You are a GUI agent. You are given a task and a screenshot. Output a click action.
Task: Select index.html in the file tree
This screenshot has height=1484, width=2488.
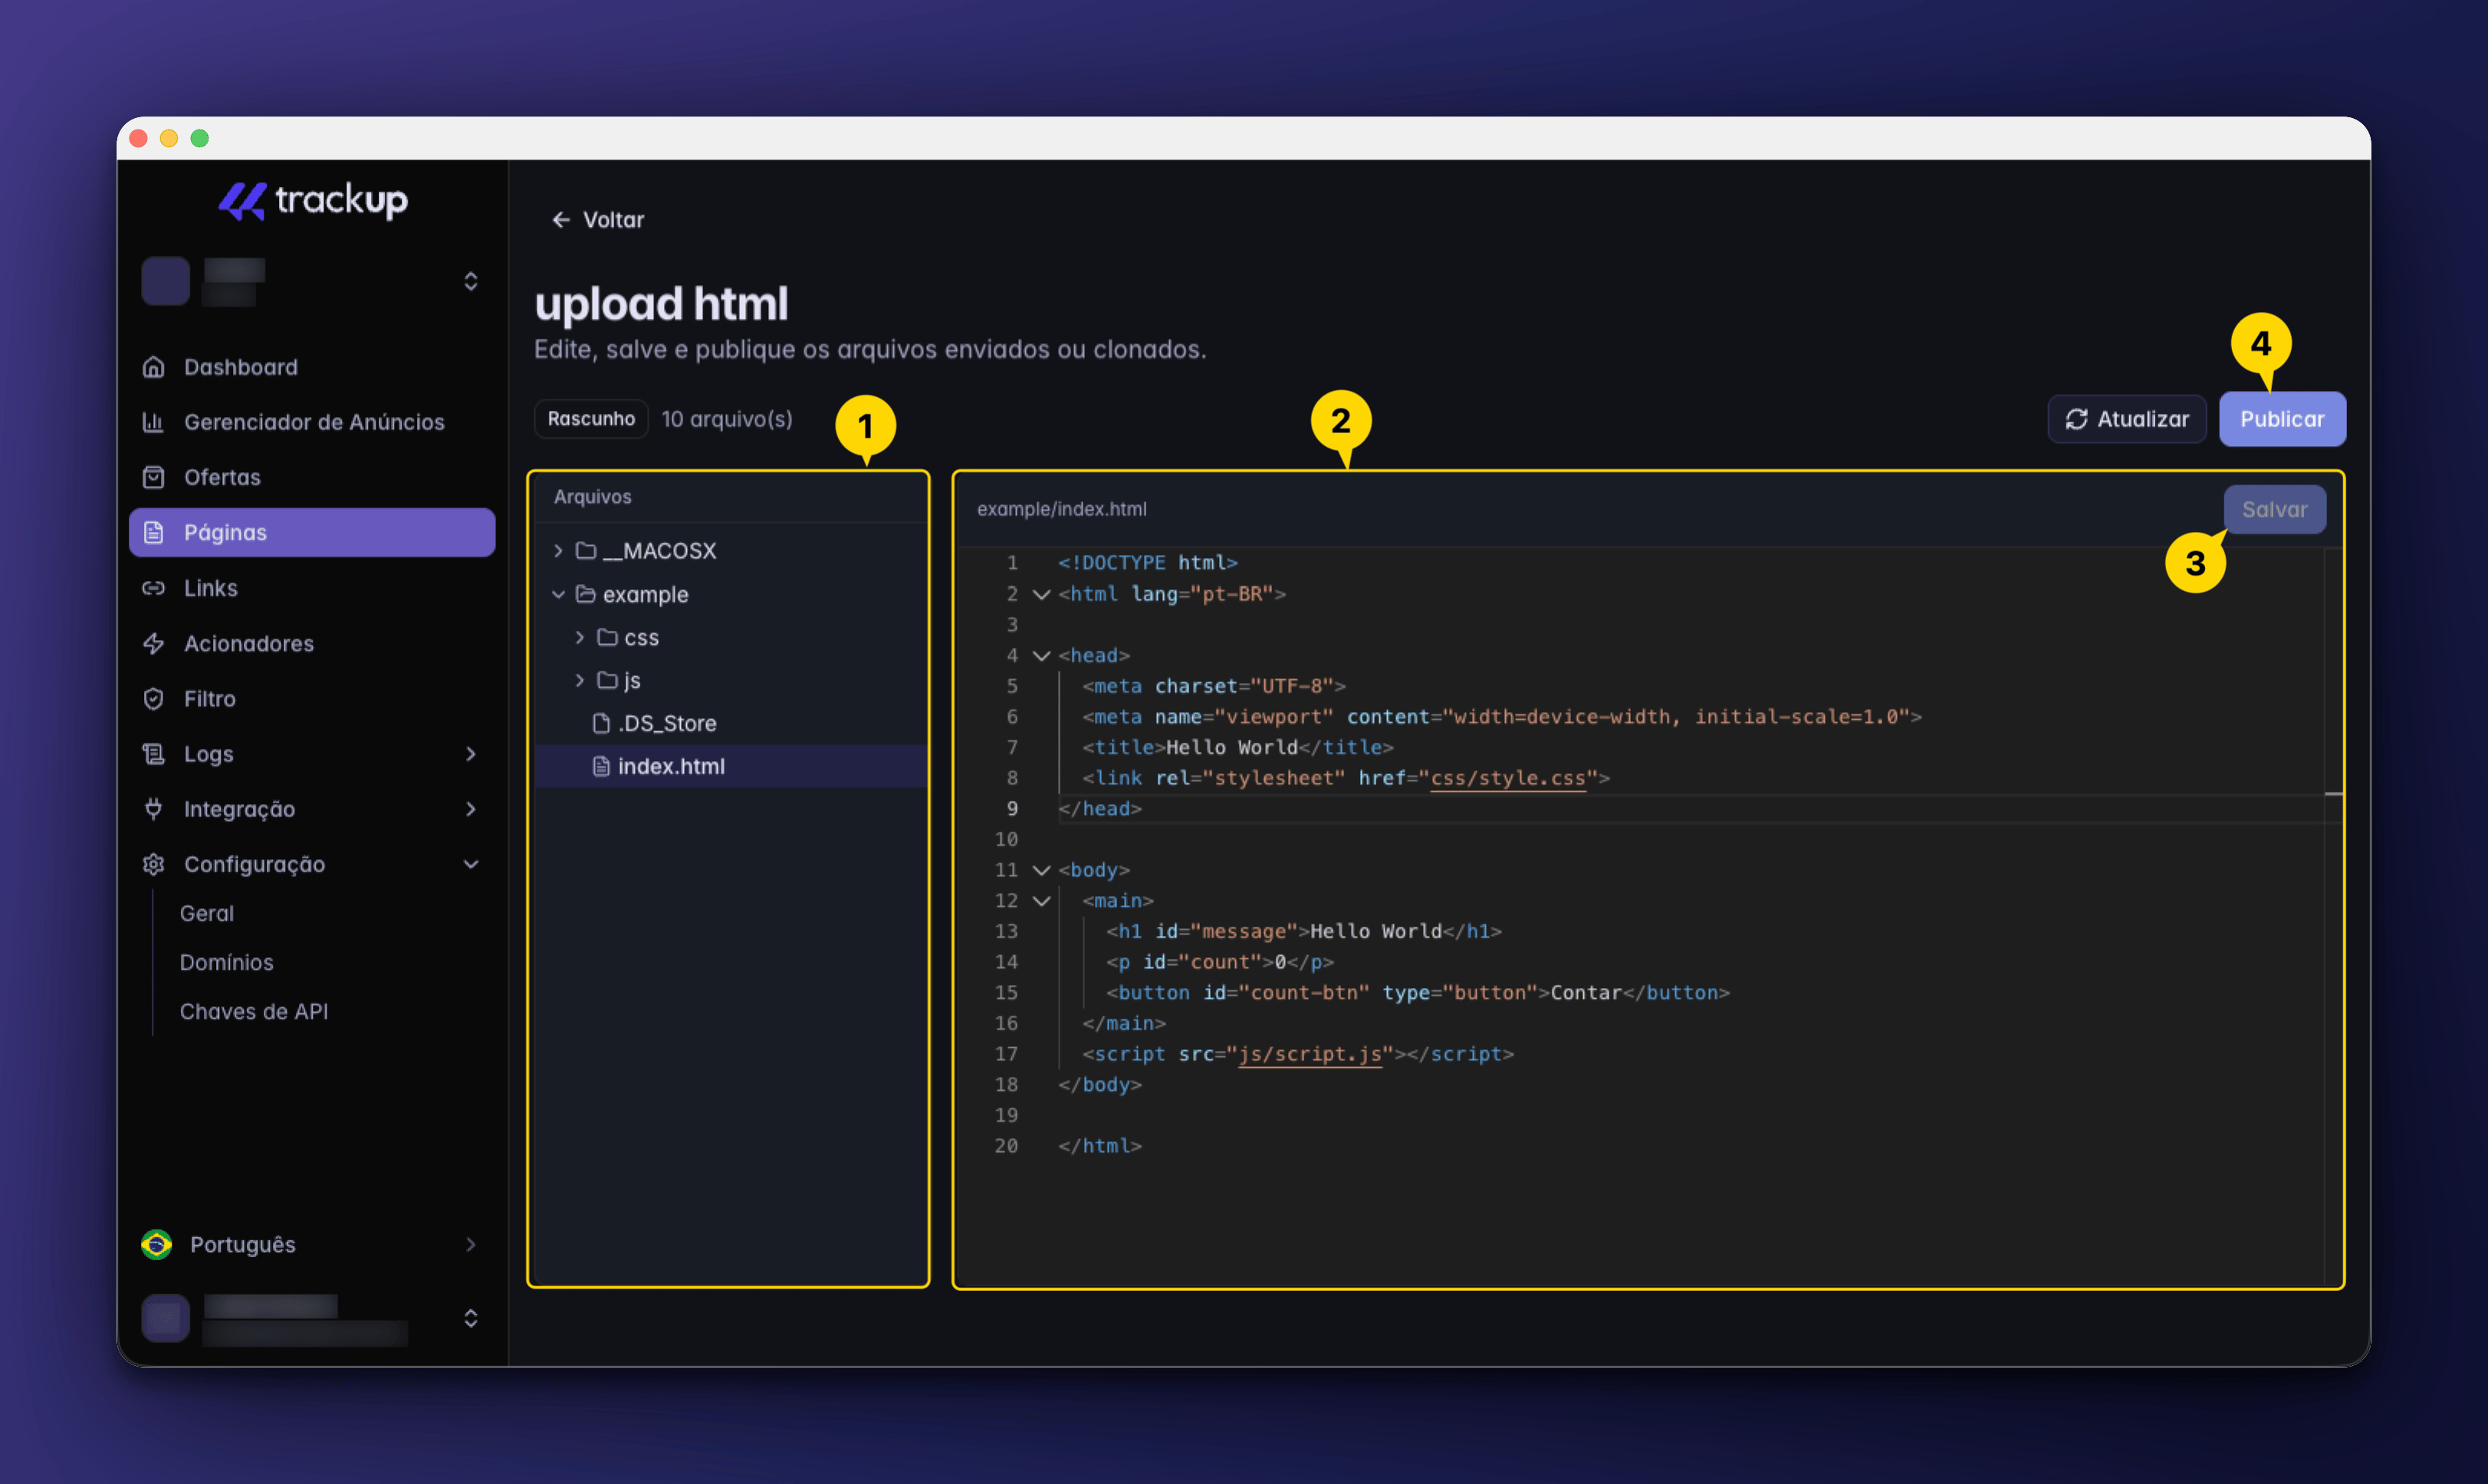coord(731,766)
